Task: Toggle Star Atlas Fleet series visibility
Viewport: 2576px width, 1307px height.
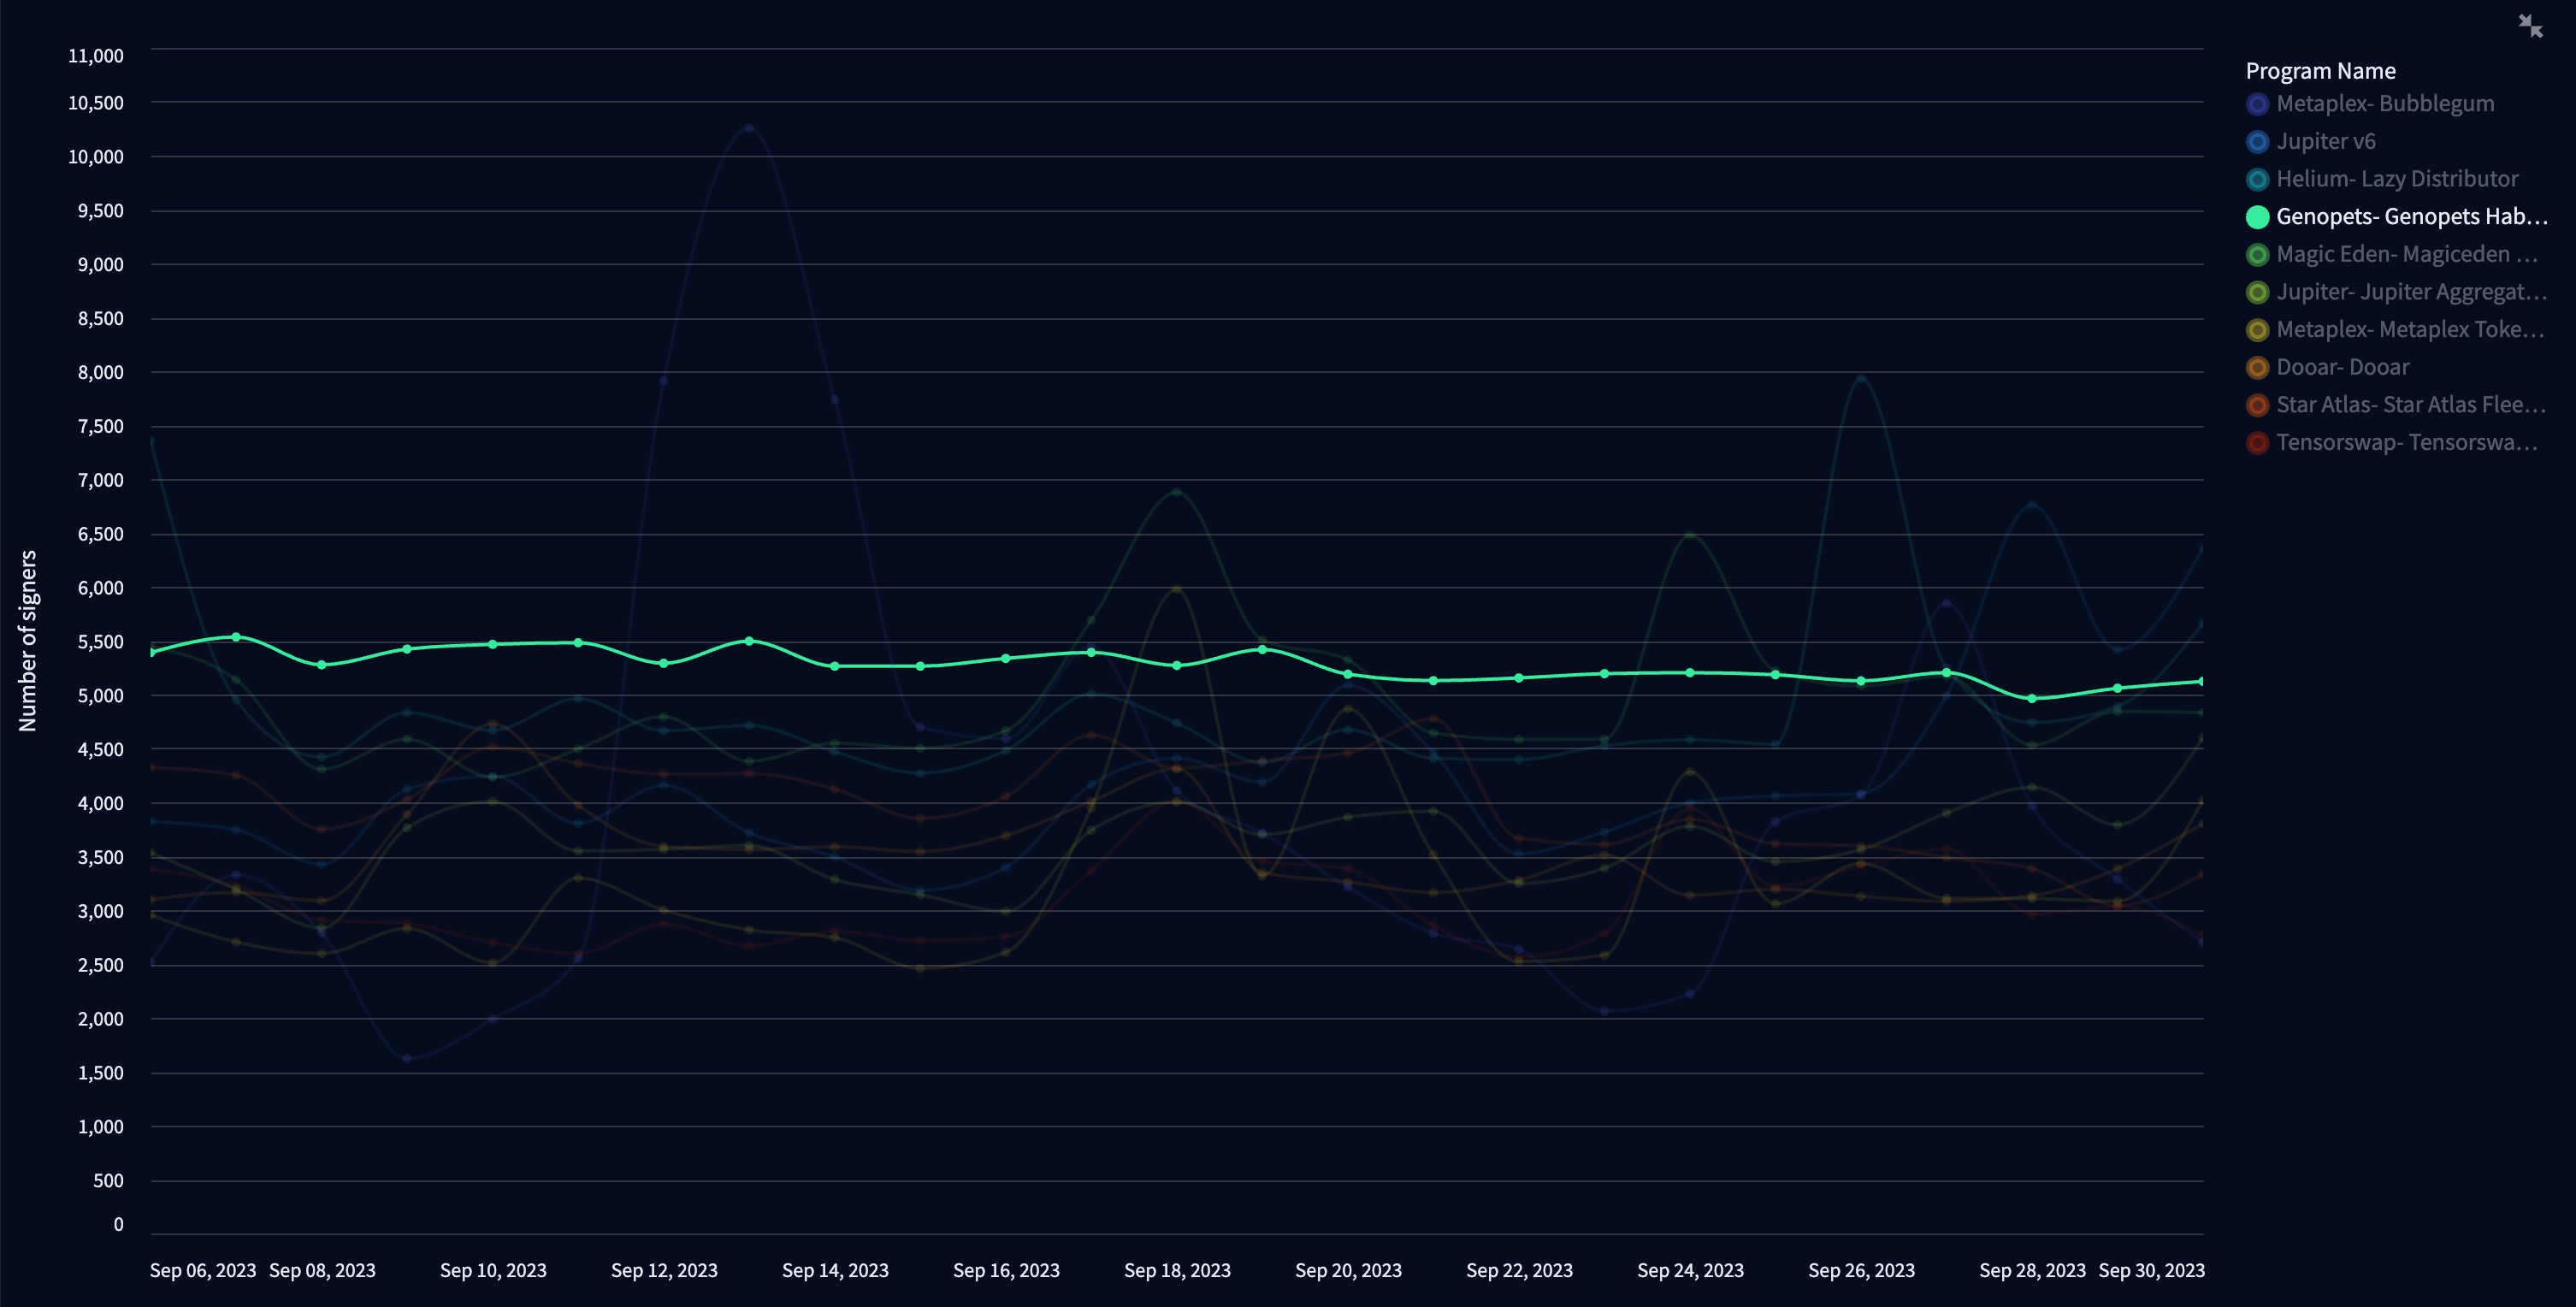Action: coord(2257,405)
